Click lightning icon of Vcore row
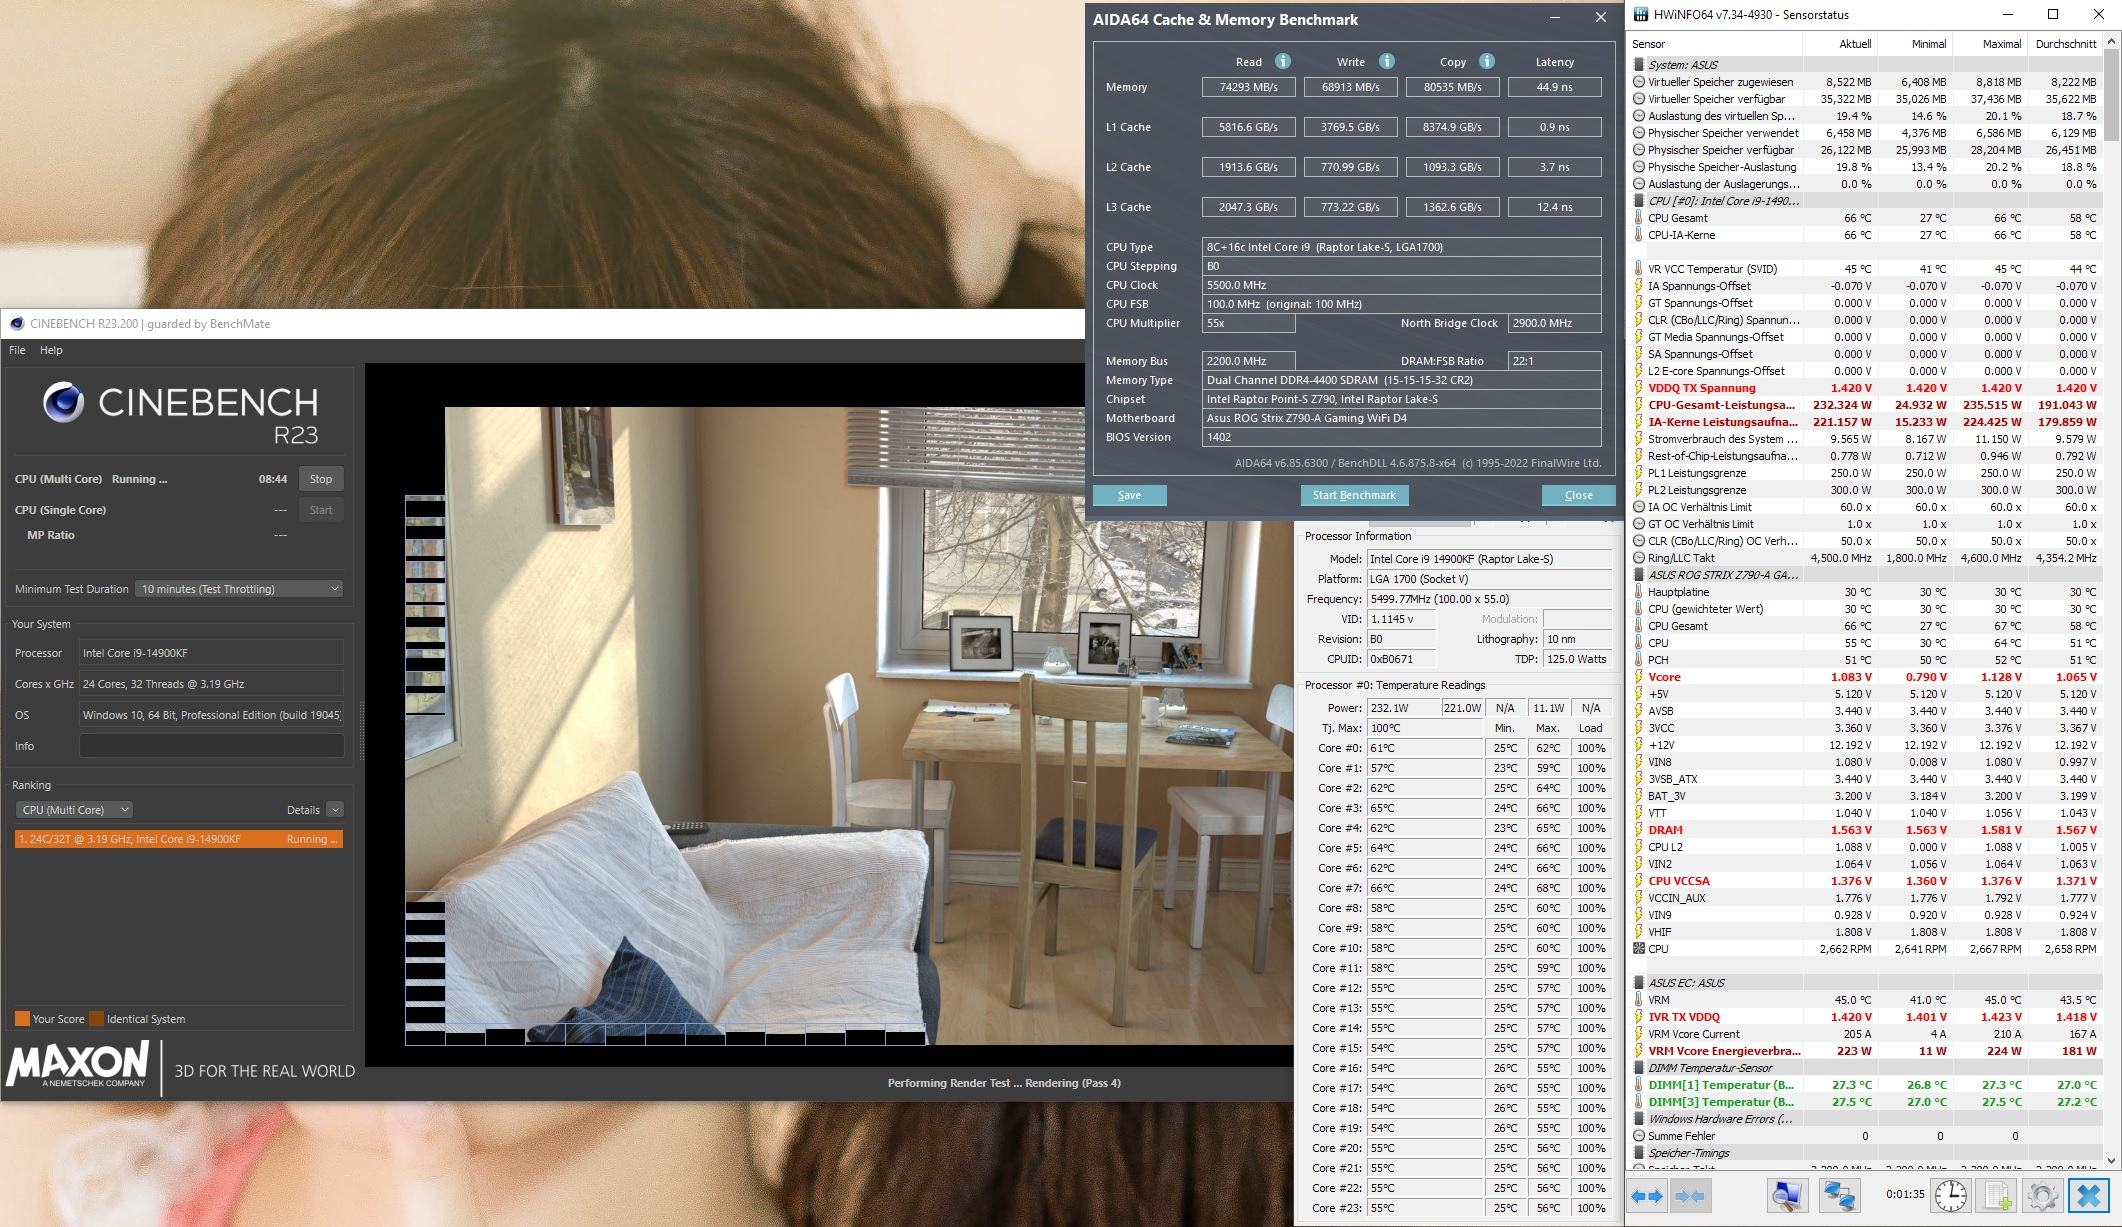2122x1227 pixels. click(1638, 677)
